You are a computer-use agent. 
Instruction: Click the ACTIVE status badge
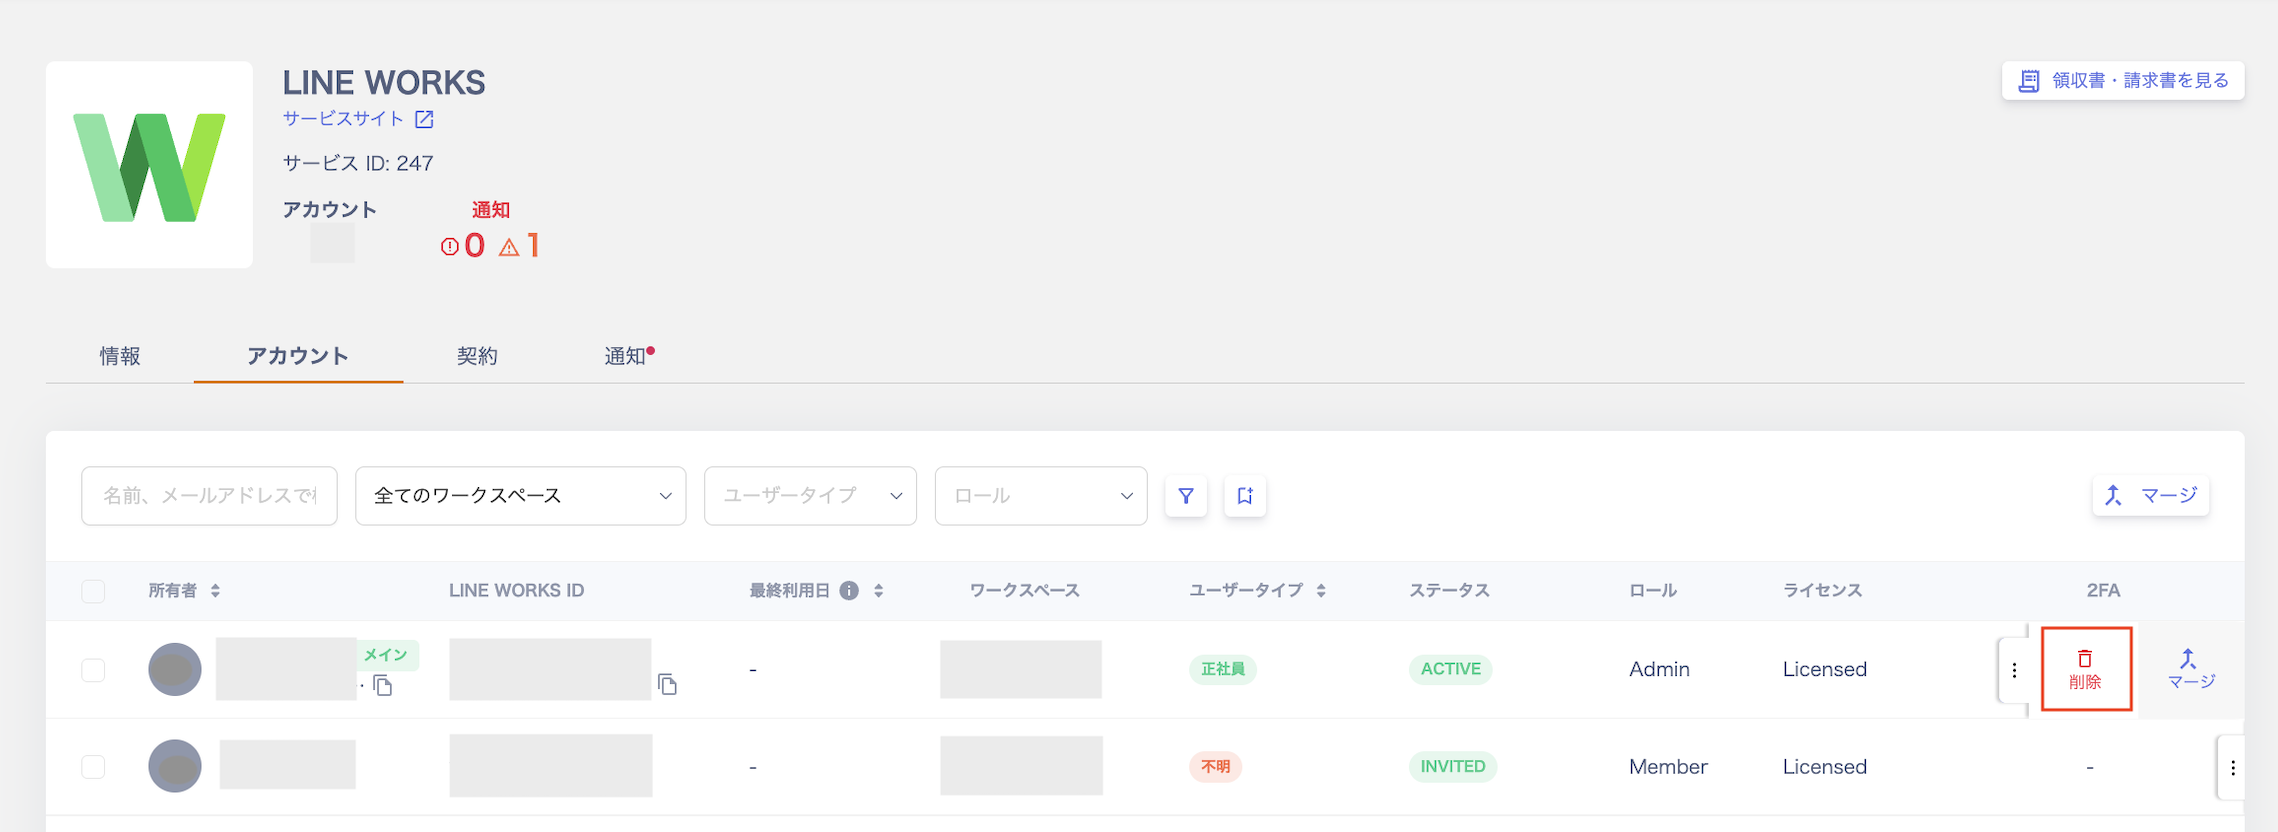[1451, 670]
